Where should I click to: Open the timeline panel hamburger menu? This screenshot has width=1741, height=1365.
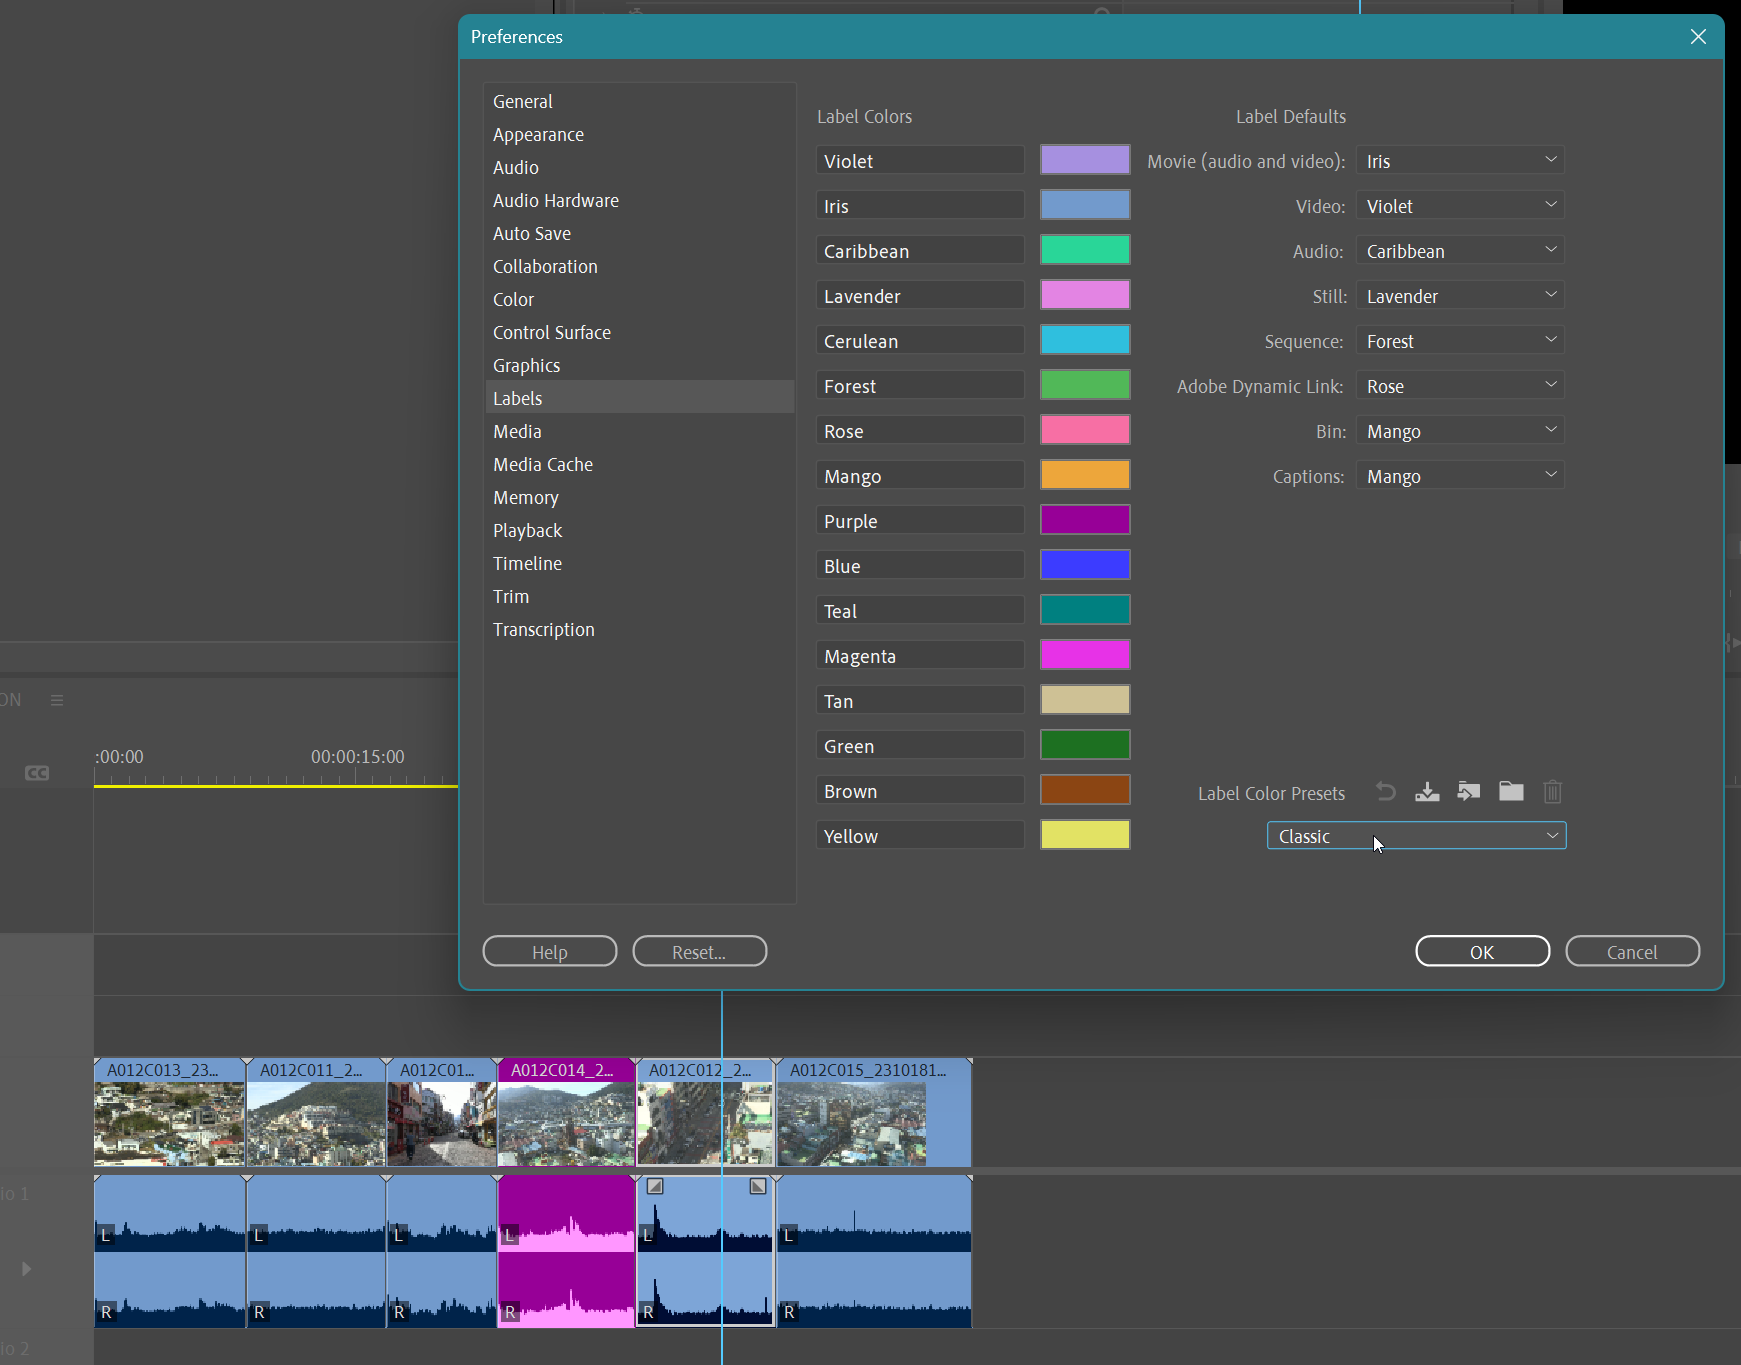point(57,699)
